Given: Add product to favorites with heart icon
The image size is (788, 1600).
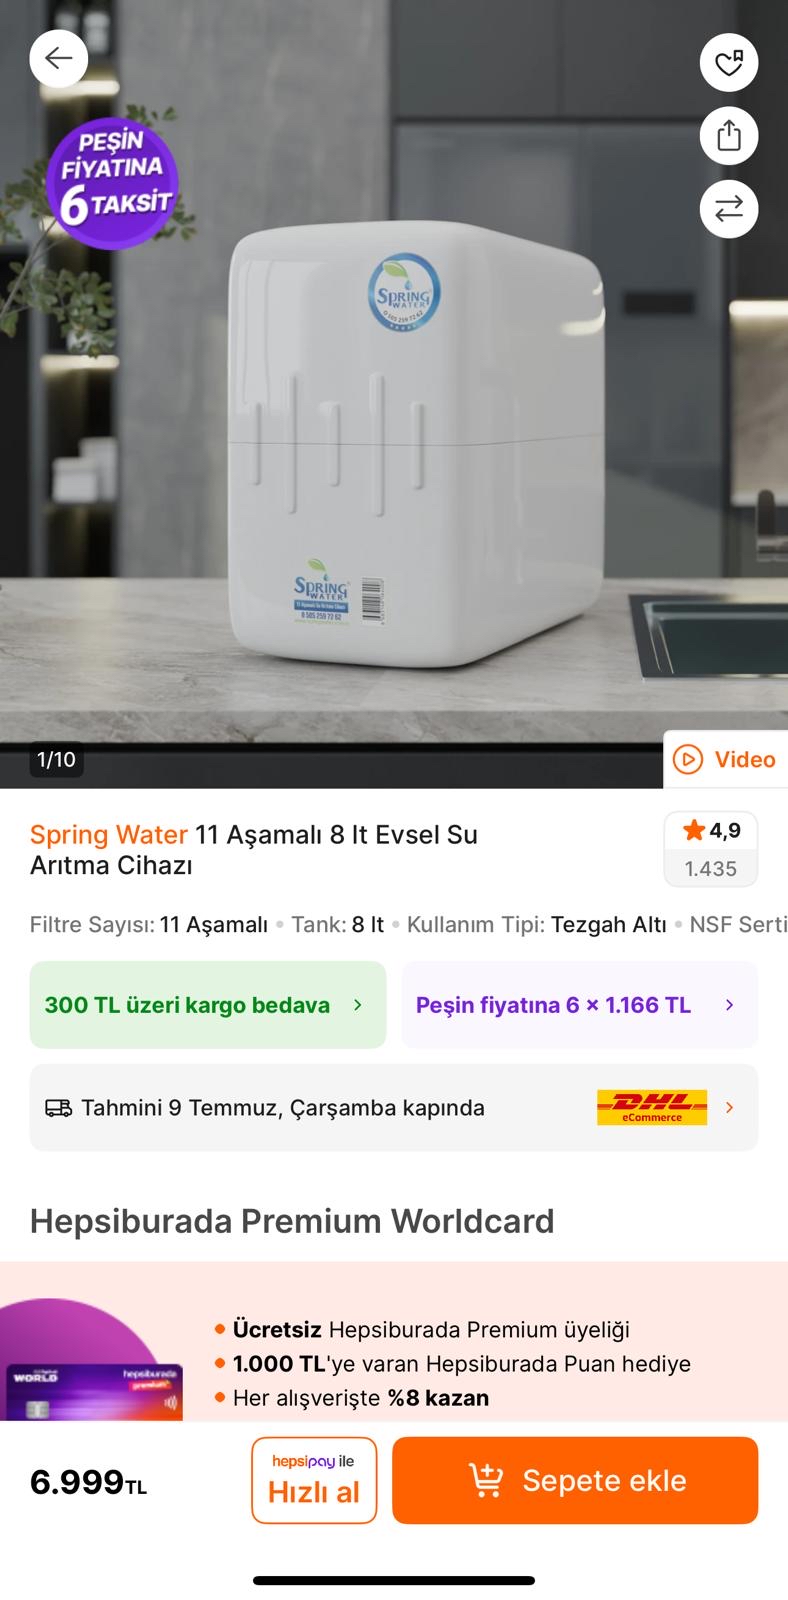Looking at the screenshot, I should 729,63.
